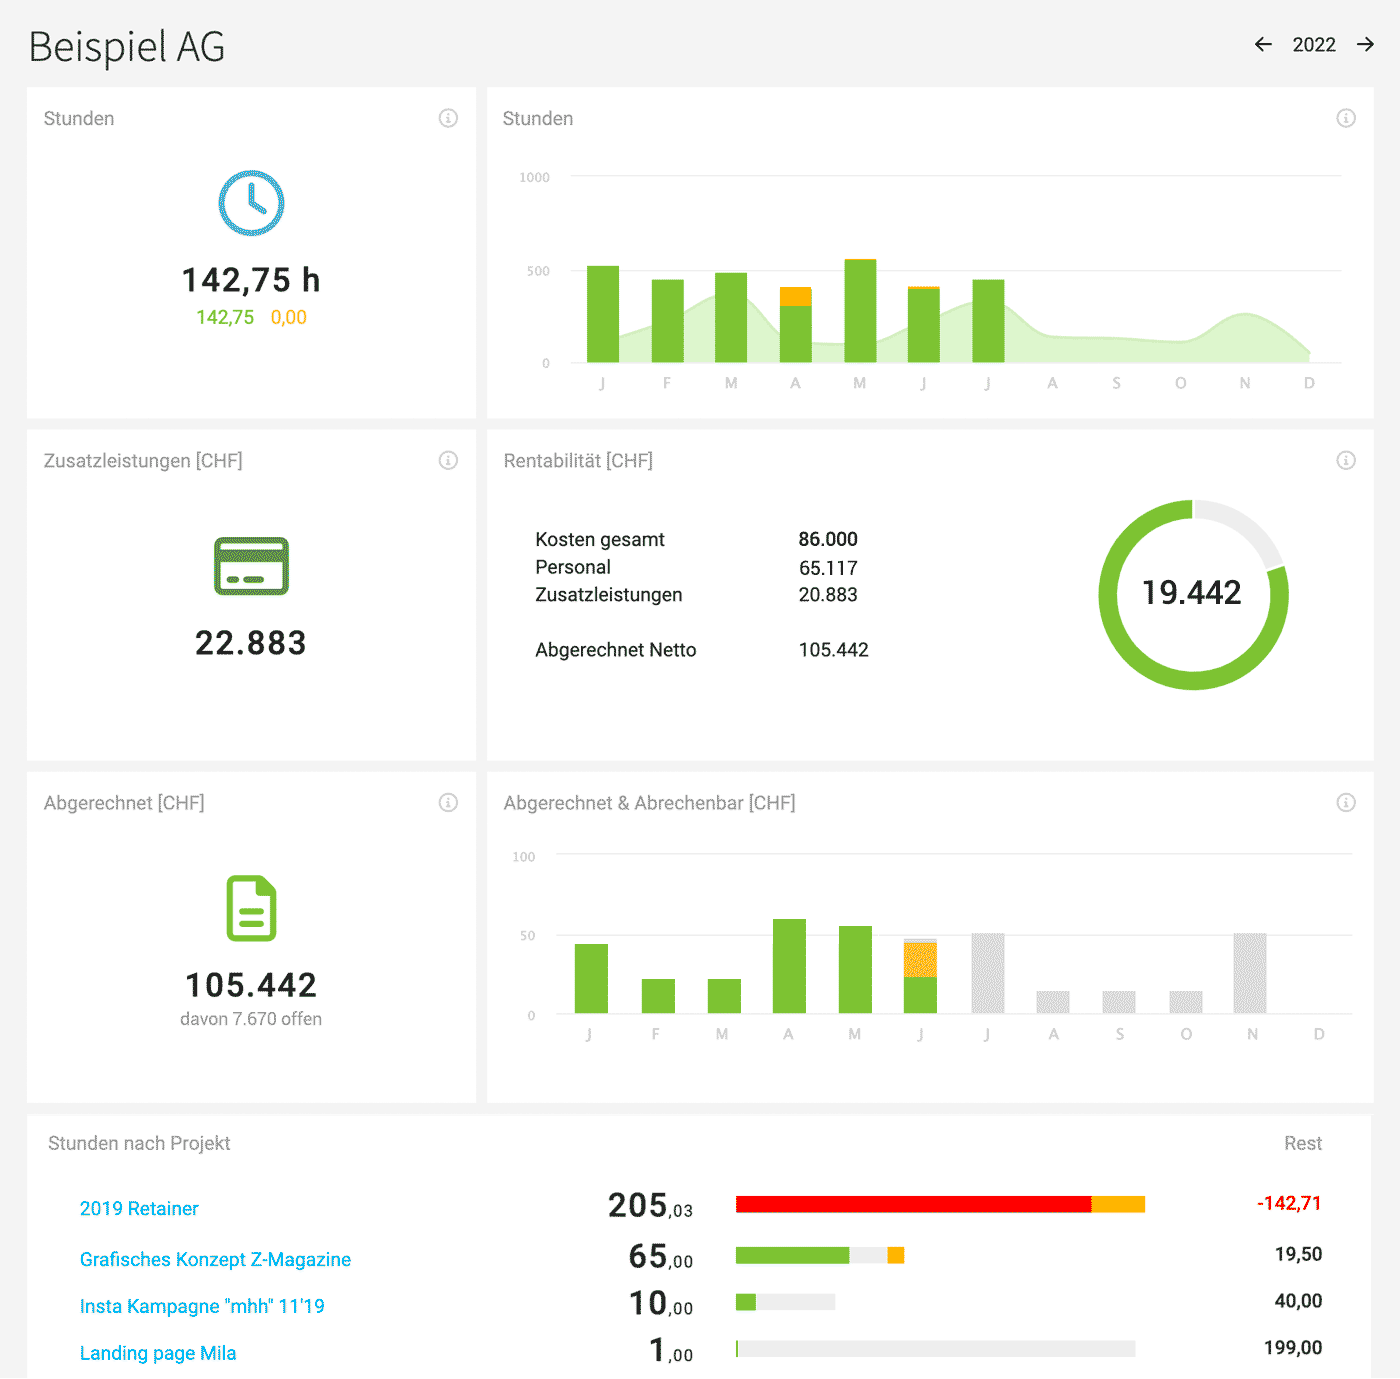This screenshot has height=1379, width=1400.
Task: Open info icon on Abgerechnet & Abrechenbar chart
Action: 1346,802
